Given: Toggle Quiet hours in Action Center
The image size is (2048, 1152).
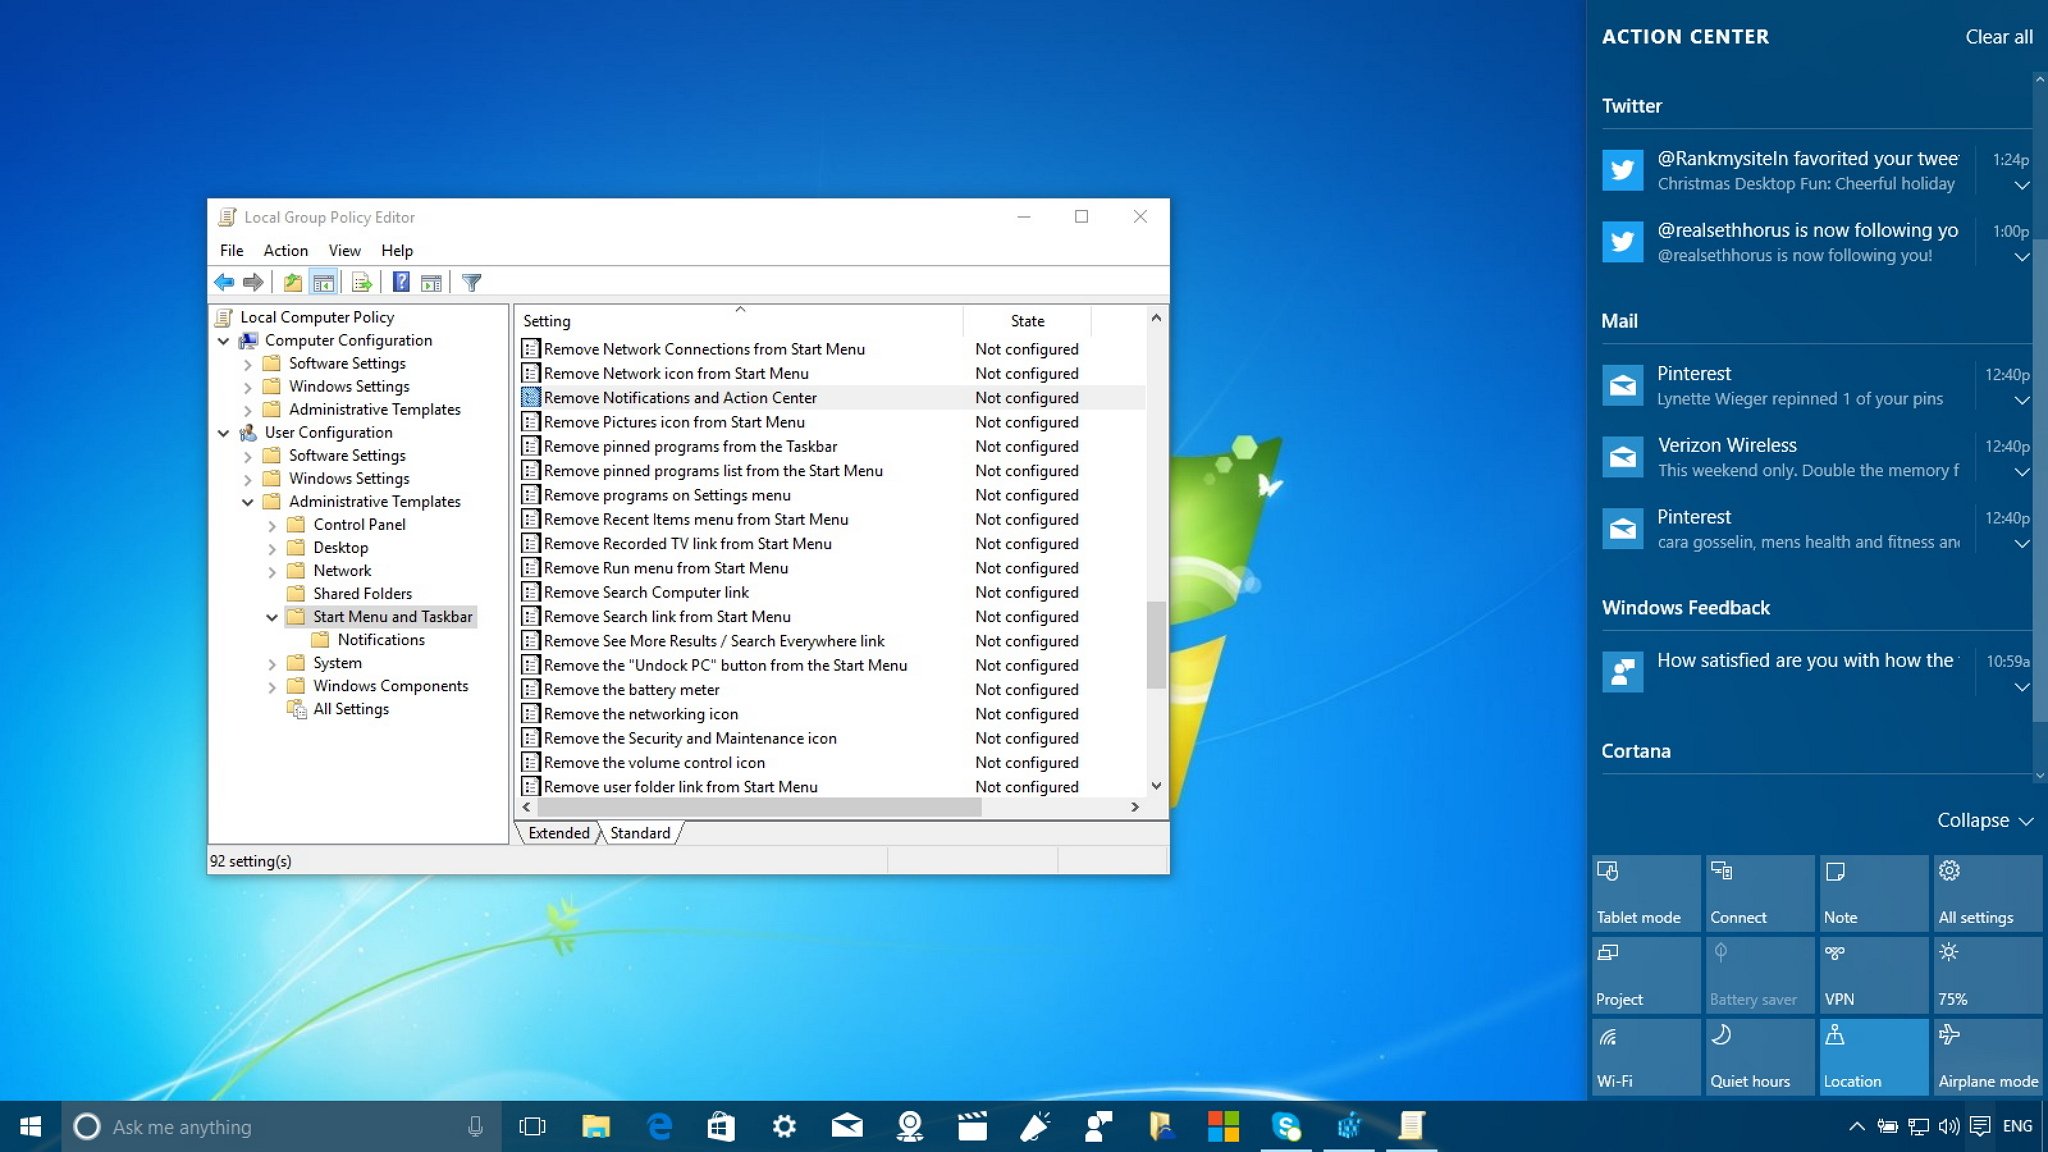Looking at the screenshot, I should point(1755,1055).
